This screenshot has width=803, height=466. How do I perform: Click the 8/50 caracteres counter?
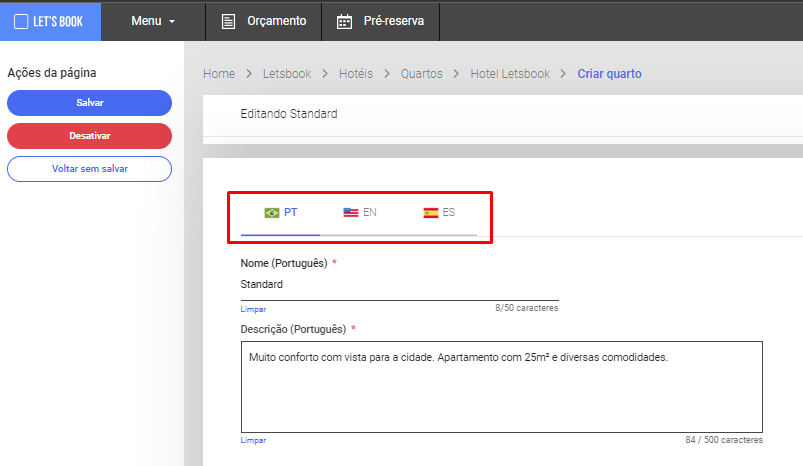click(526, 308)
